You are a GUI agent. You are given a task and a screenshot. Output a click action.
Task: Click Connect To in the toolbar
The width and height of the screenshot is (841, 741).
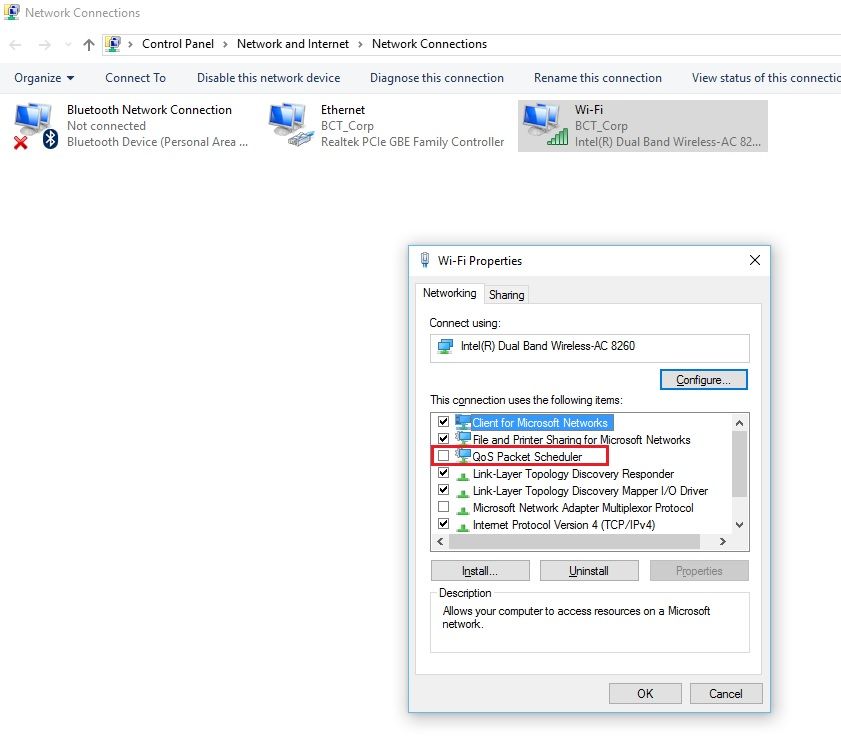pos(136,78)
